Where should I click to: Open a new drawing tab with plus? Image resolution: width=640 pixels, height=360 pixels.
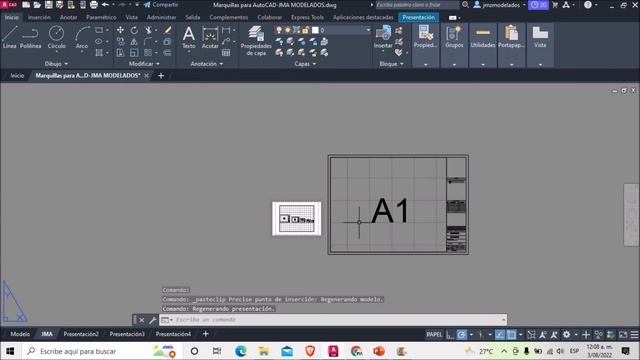tap(161, 76)
